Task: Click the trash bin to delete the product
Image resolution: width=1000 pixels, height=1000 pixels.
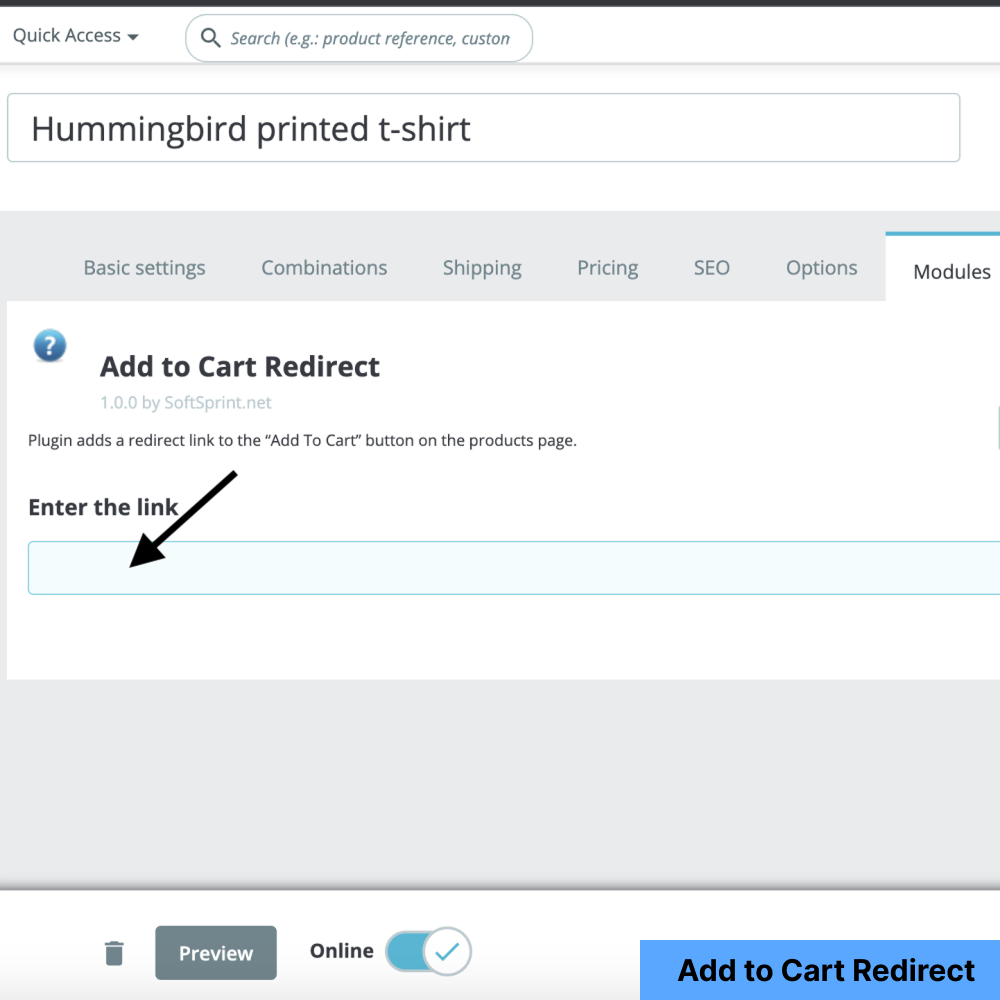Action: click(x=114, y=953)
